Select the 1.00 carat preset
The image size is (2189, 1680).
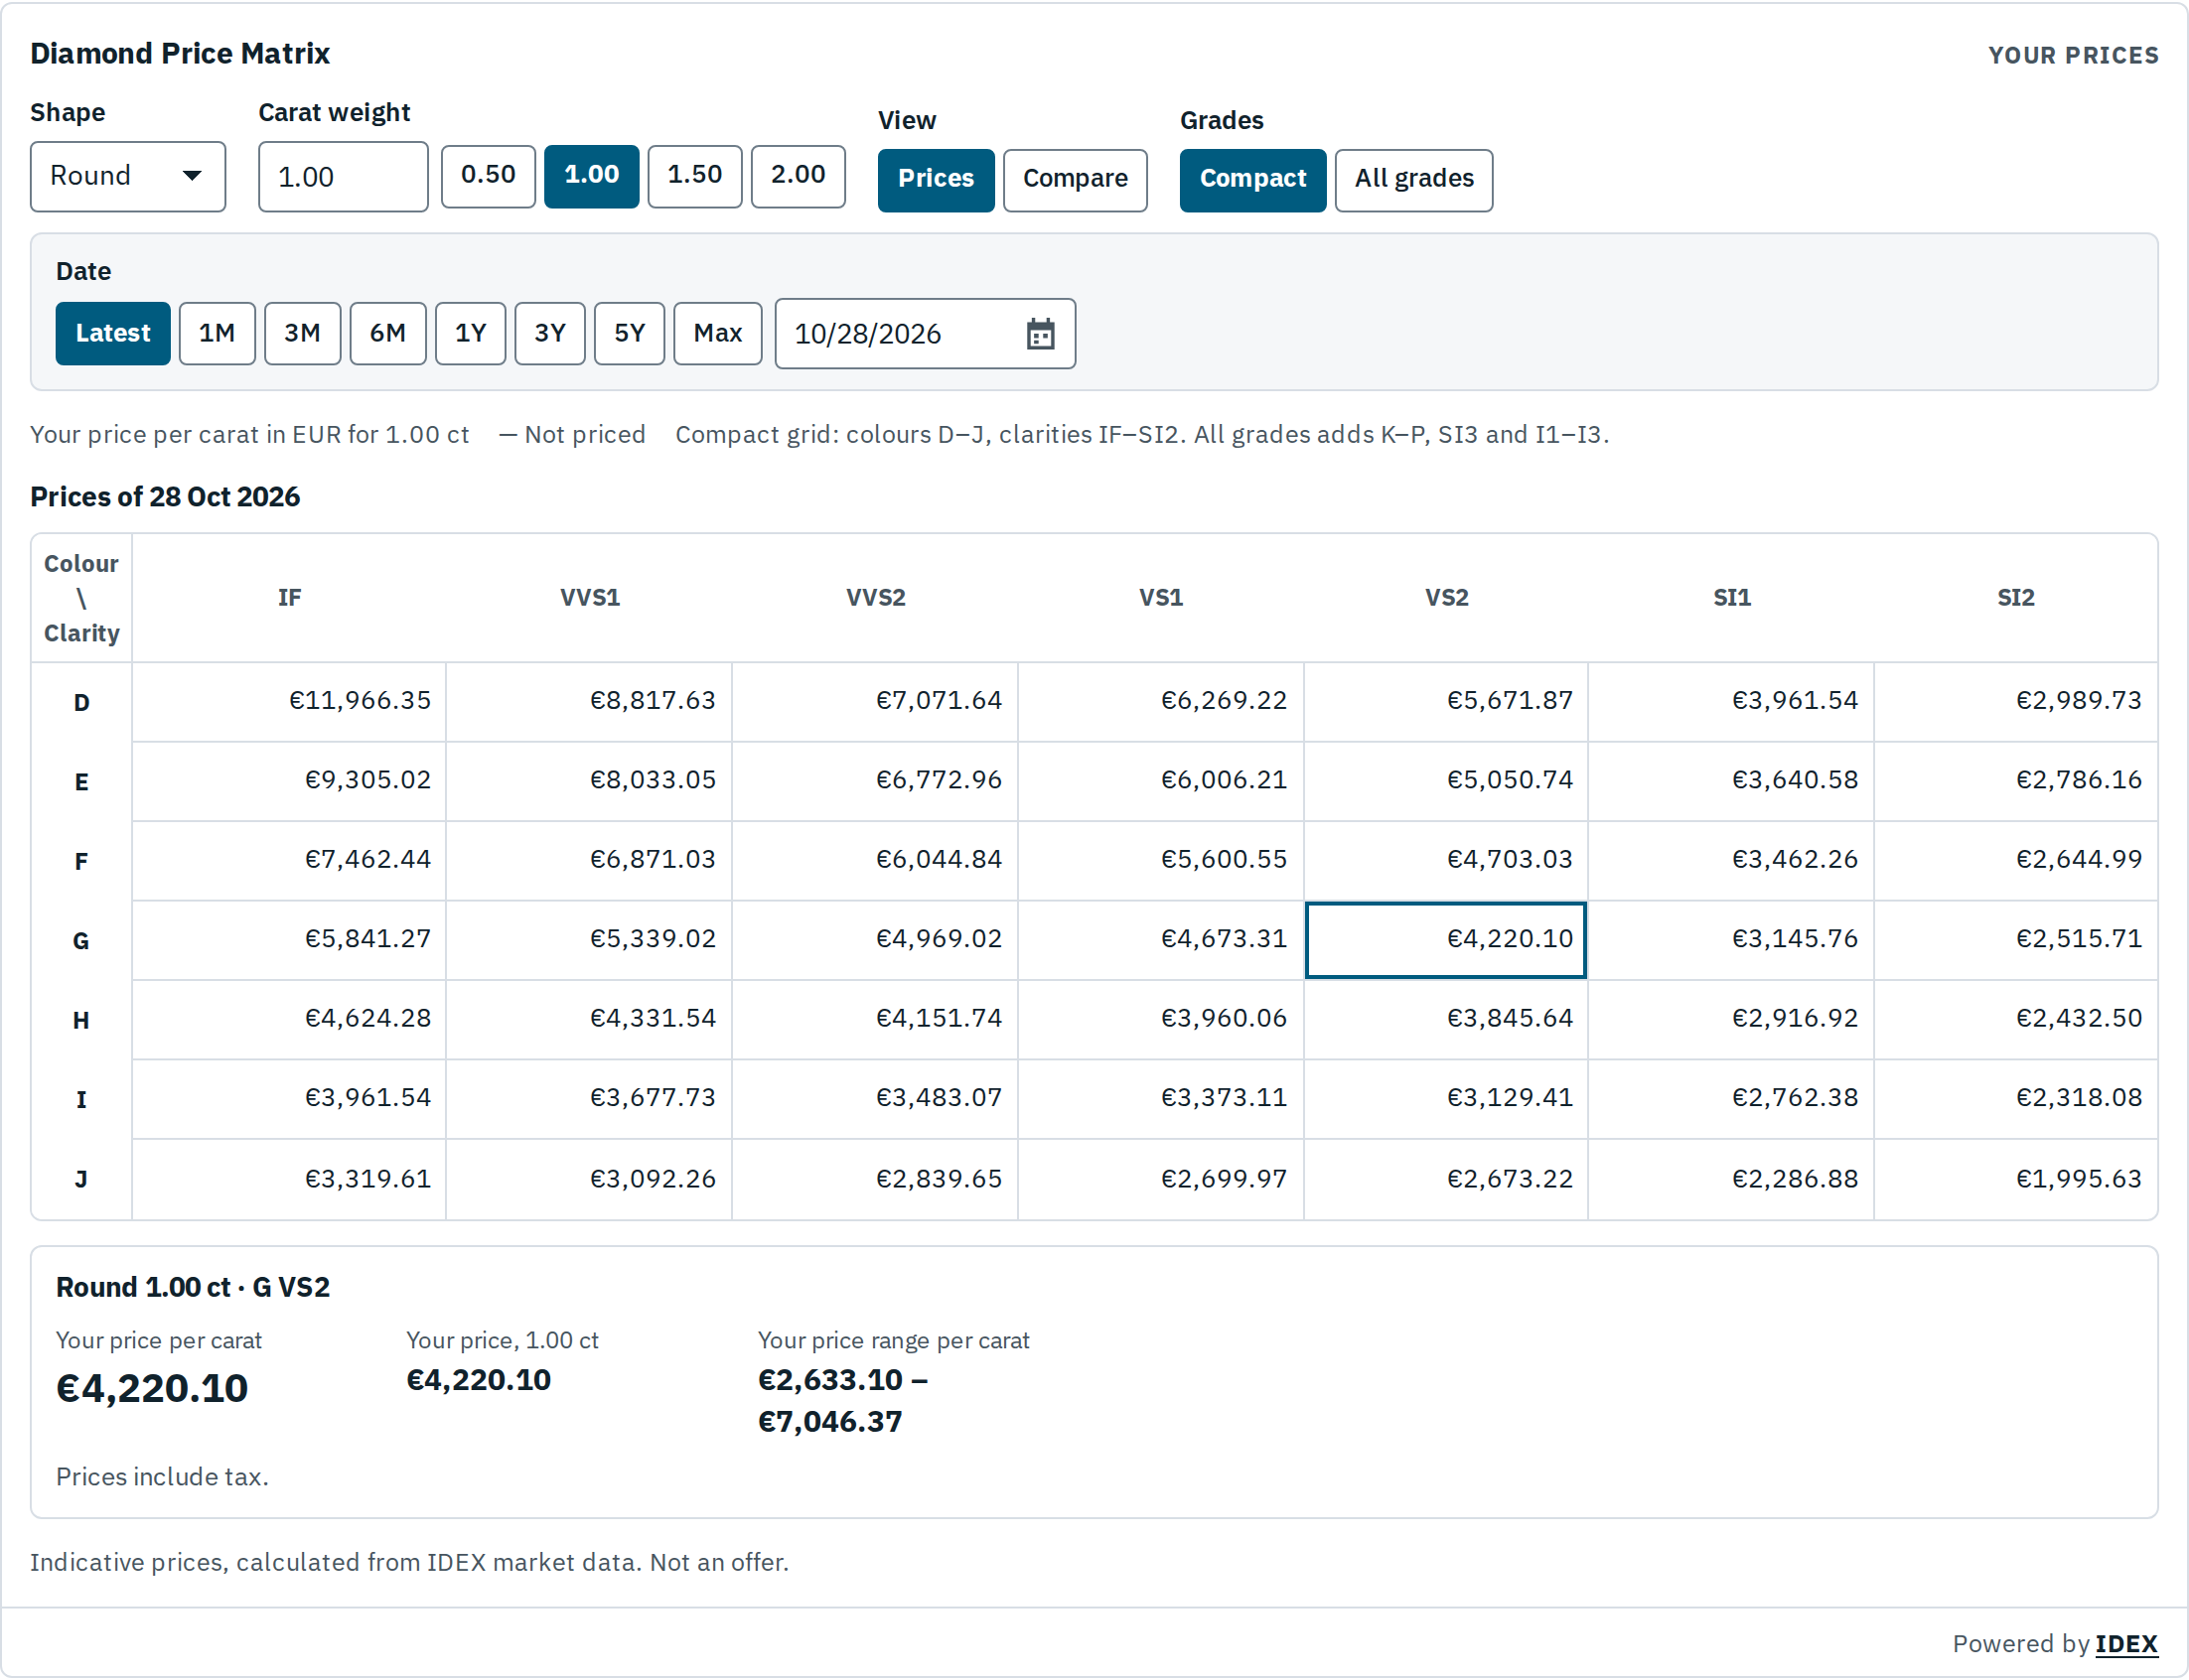[x=591, y=176]
